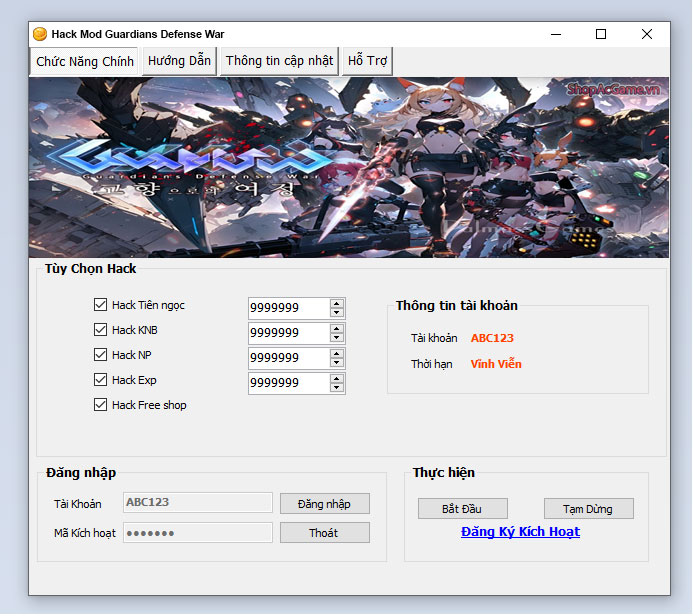
Task: Increase the Hack KNB value with up arrow
Action: (x=337, y=329)
